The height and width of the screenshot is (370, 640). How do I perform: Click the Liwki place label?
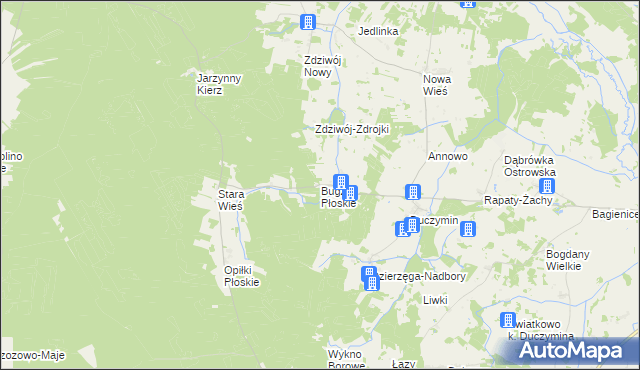435,300
